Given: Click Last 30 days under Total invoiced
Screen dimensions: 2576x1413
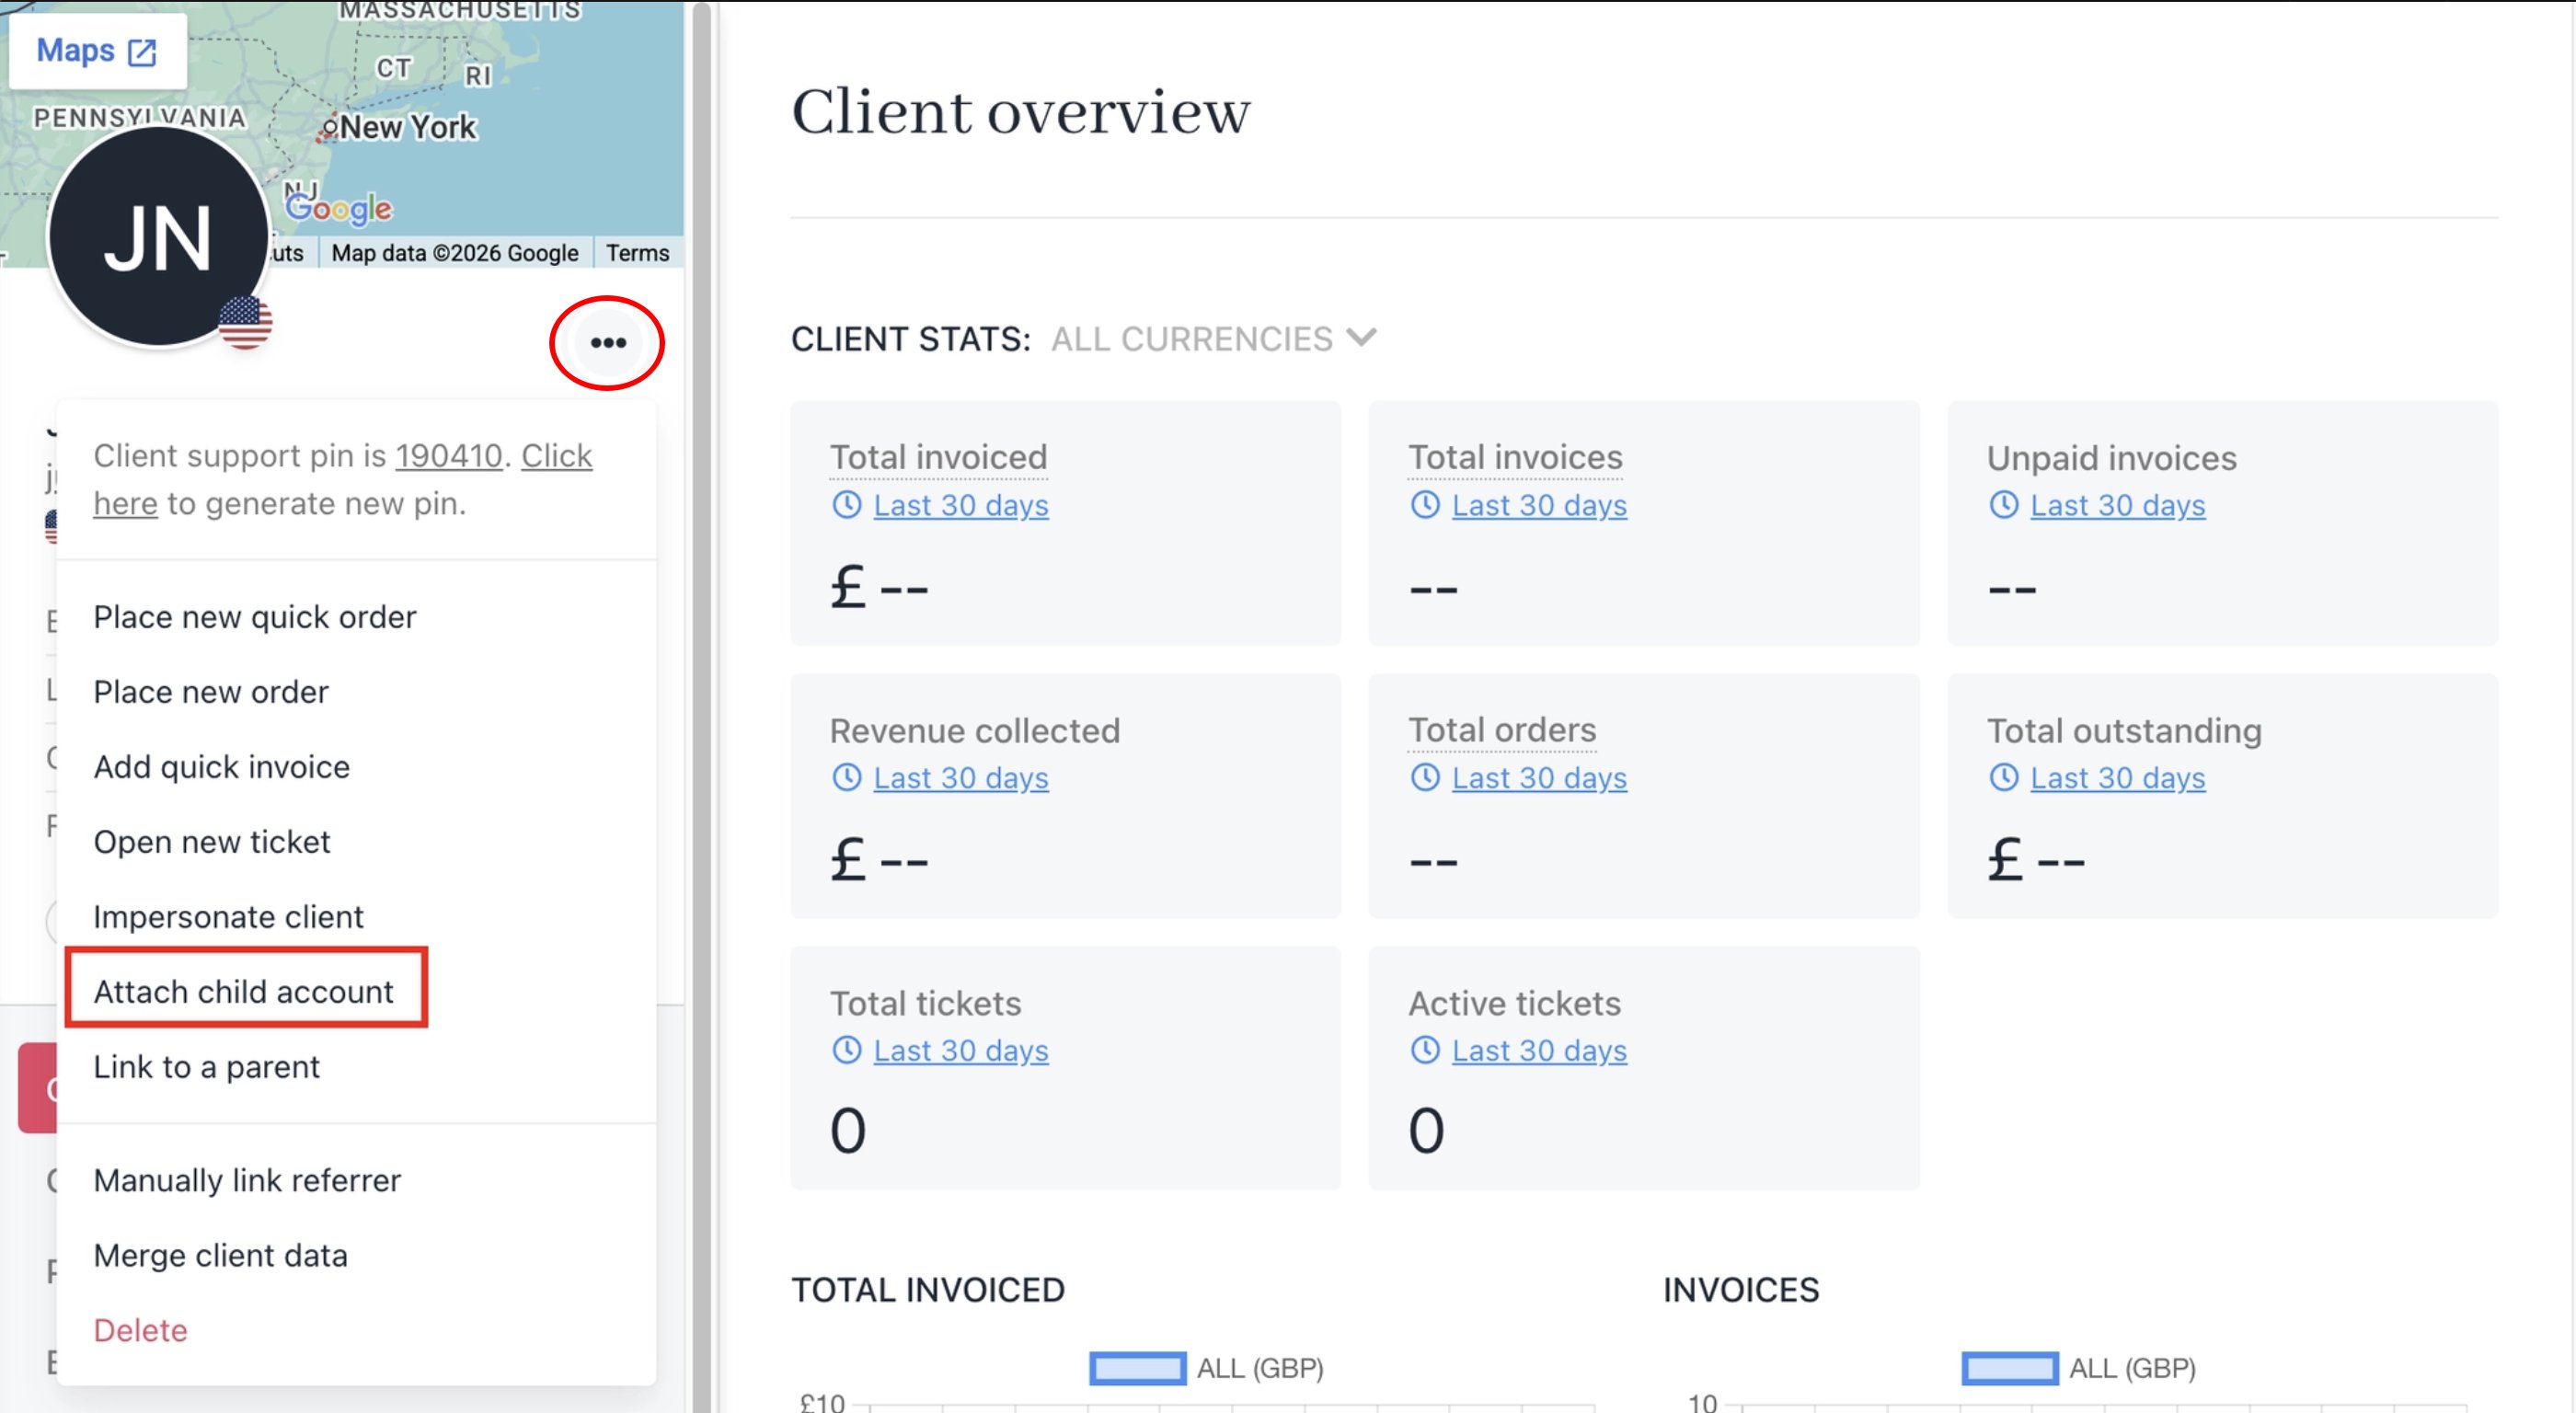Looking at the screenshot, I should click(960, 506).
